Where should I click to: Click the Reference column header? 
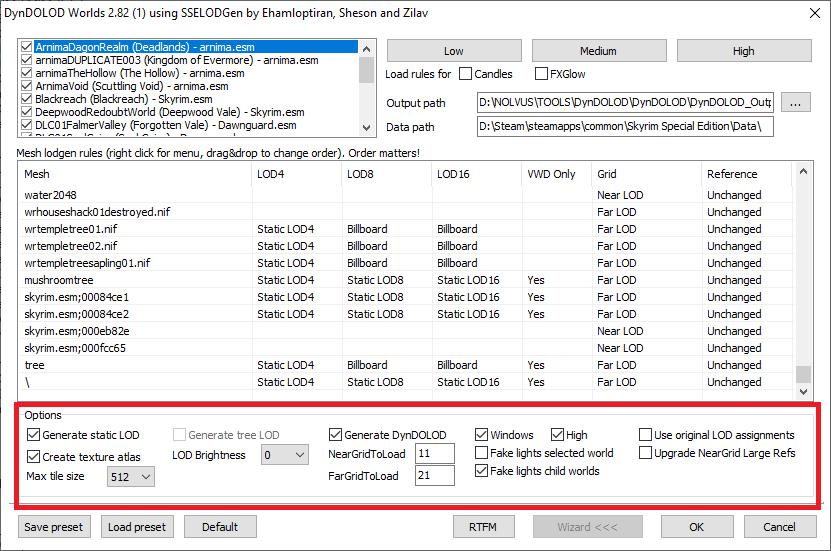tap(747, 174)
